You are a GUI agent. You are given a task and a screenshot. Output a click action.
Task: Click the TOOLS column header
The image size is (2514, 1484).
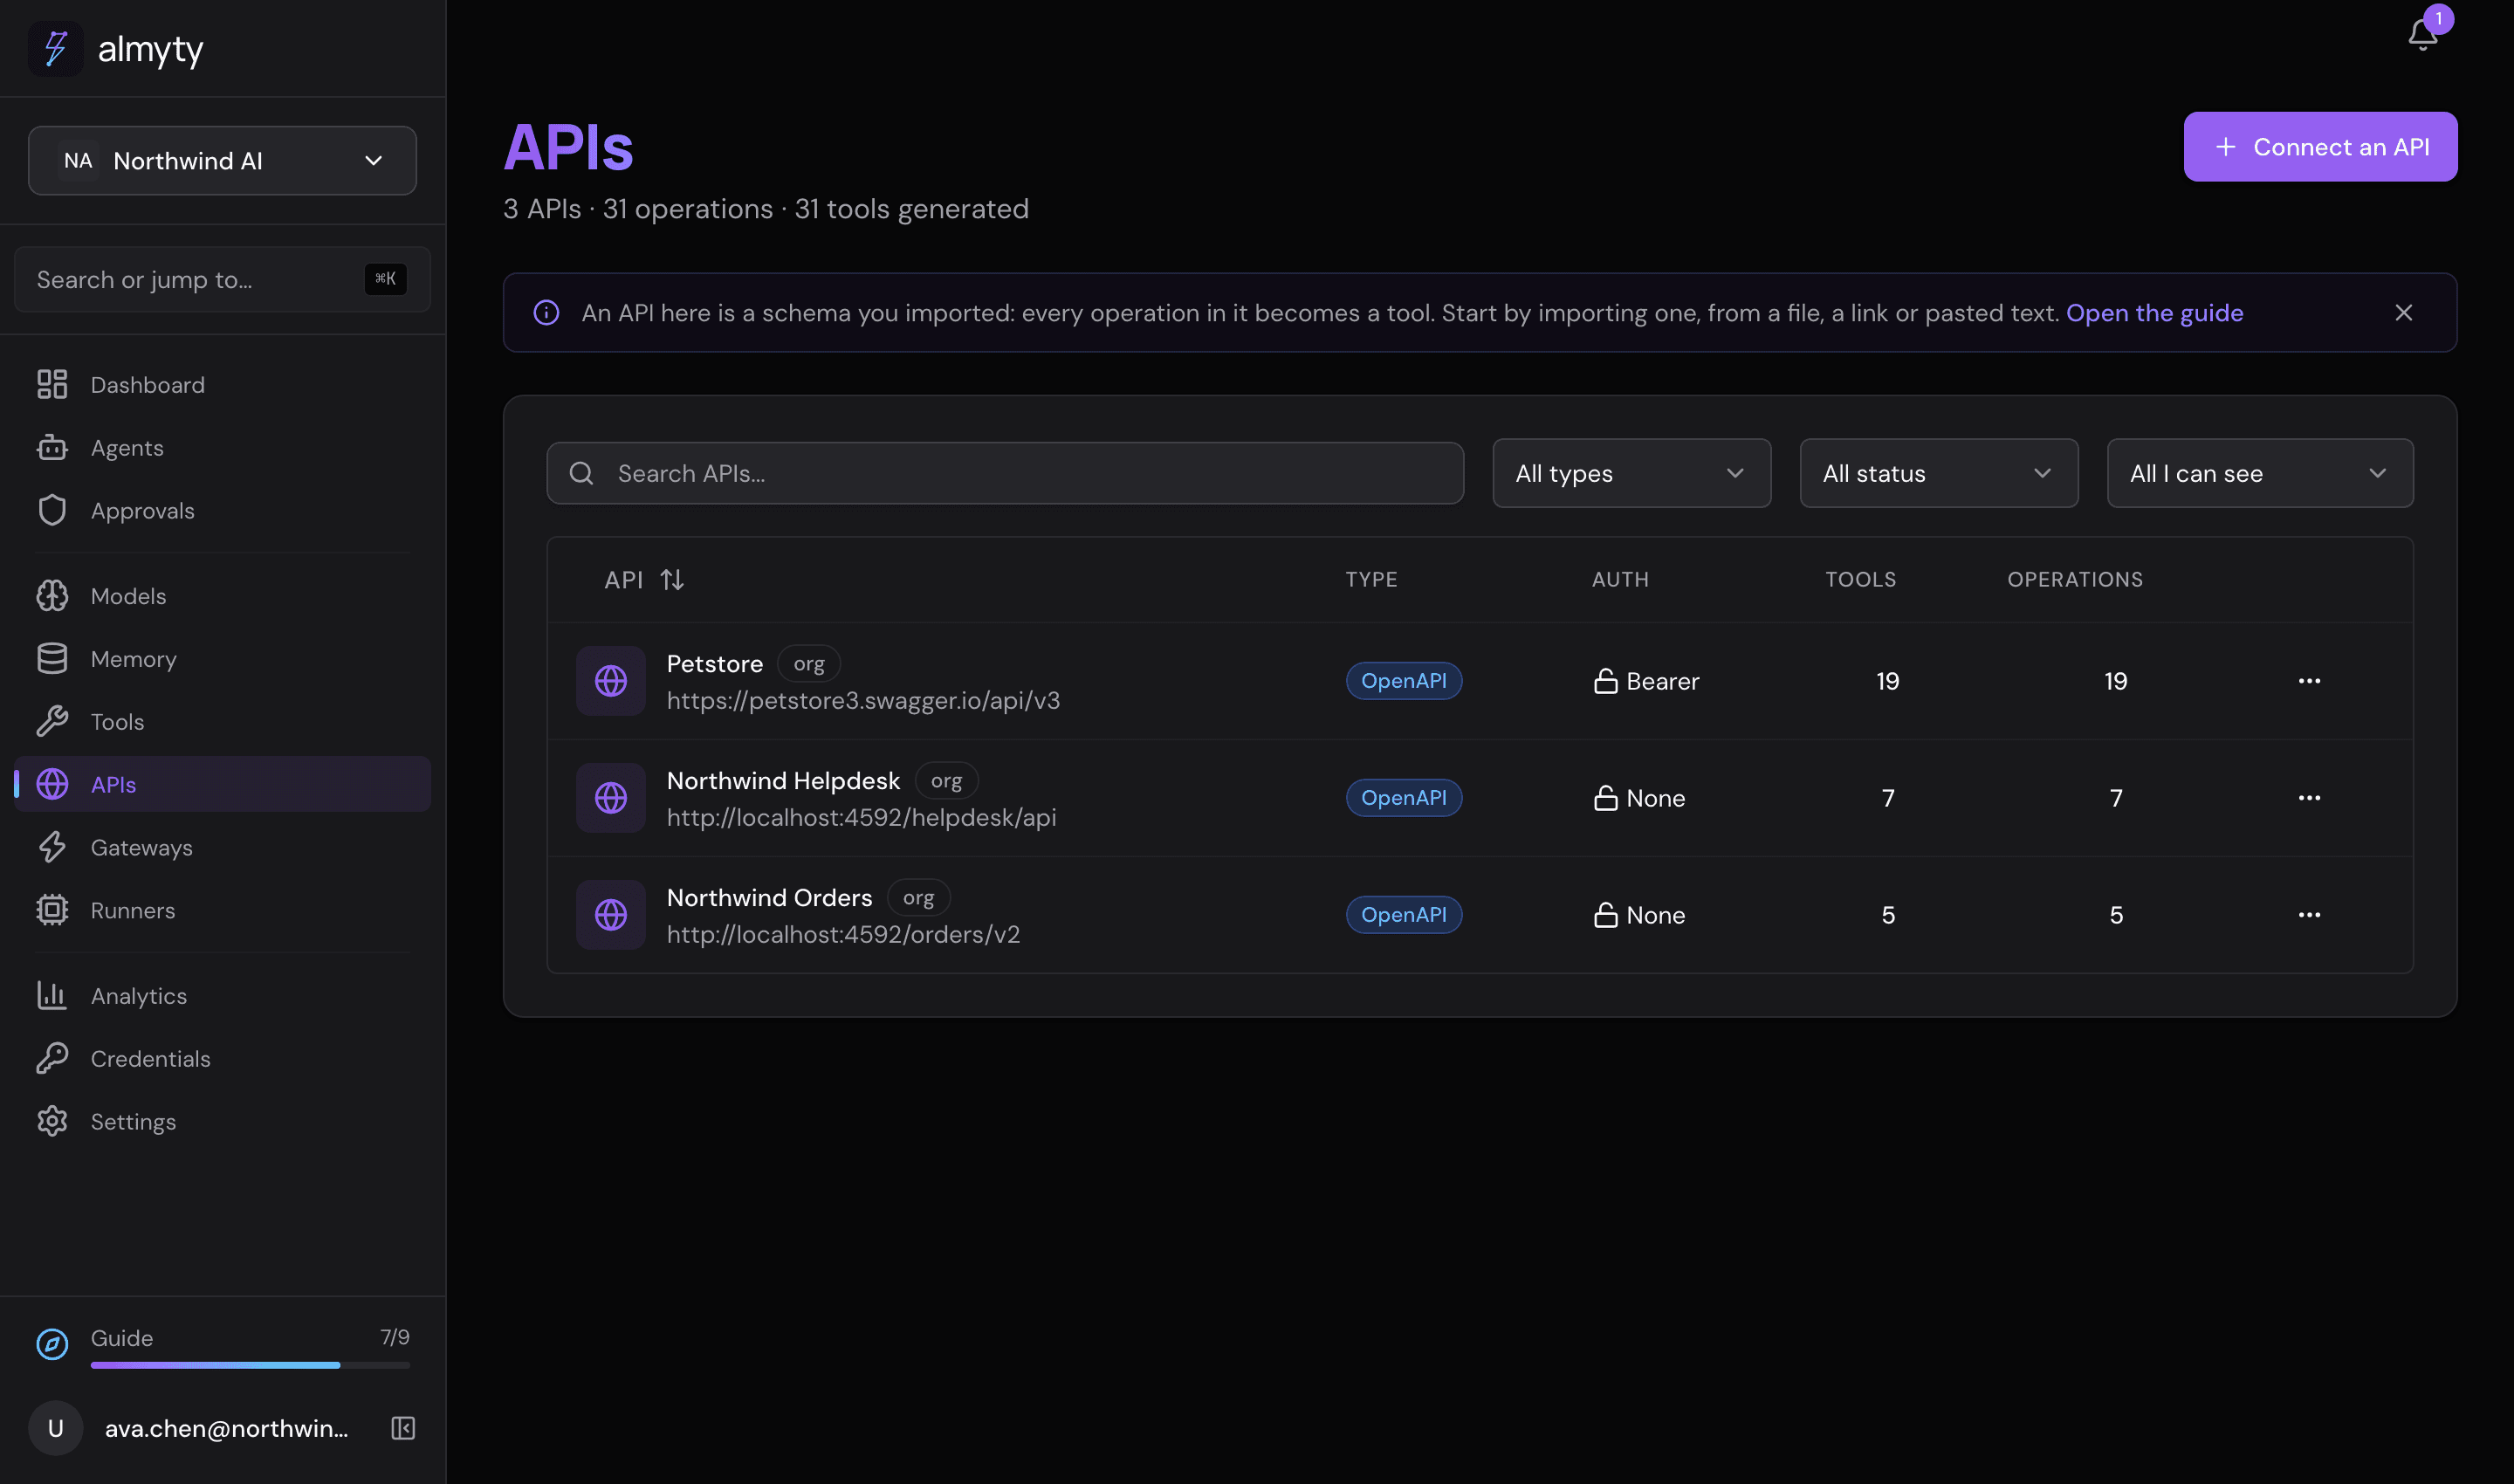point(1860,580)
